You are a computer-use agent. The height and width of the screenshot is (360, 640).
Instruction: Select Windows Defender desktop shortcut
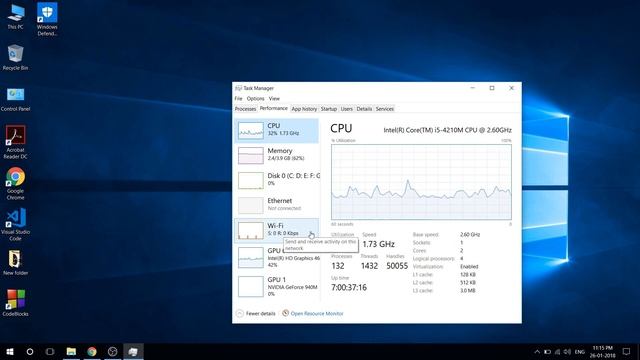[x=47, y=20]
